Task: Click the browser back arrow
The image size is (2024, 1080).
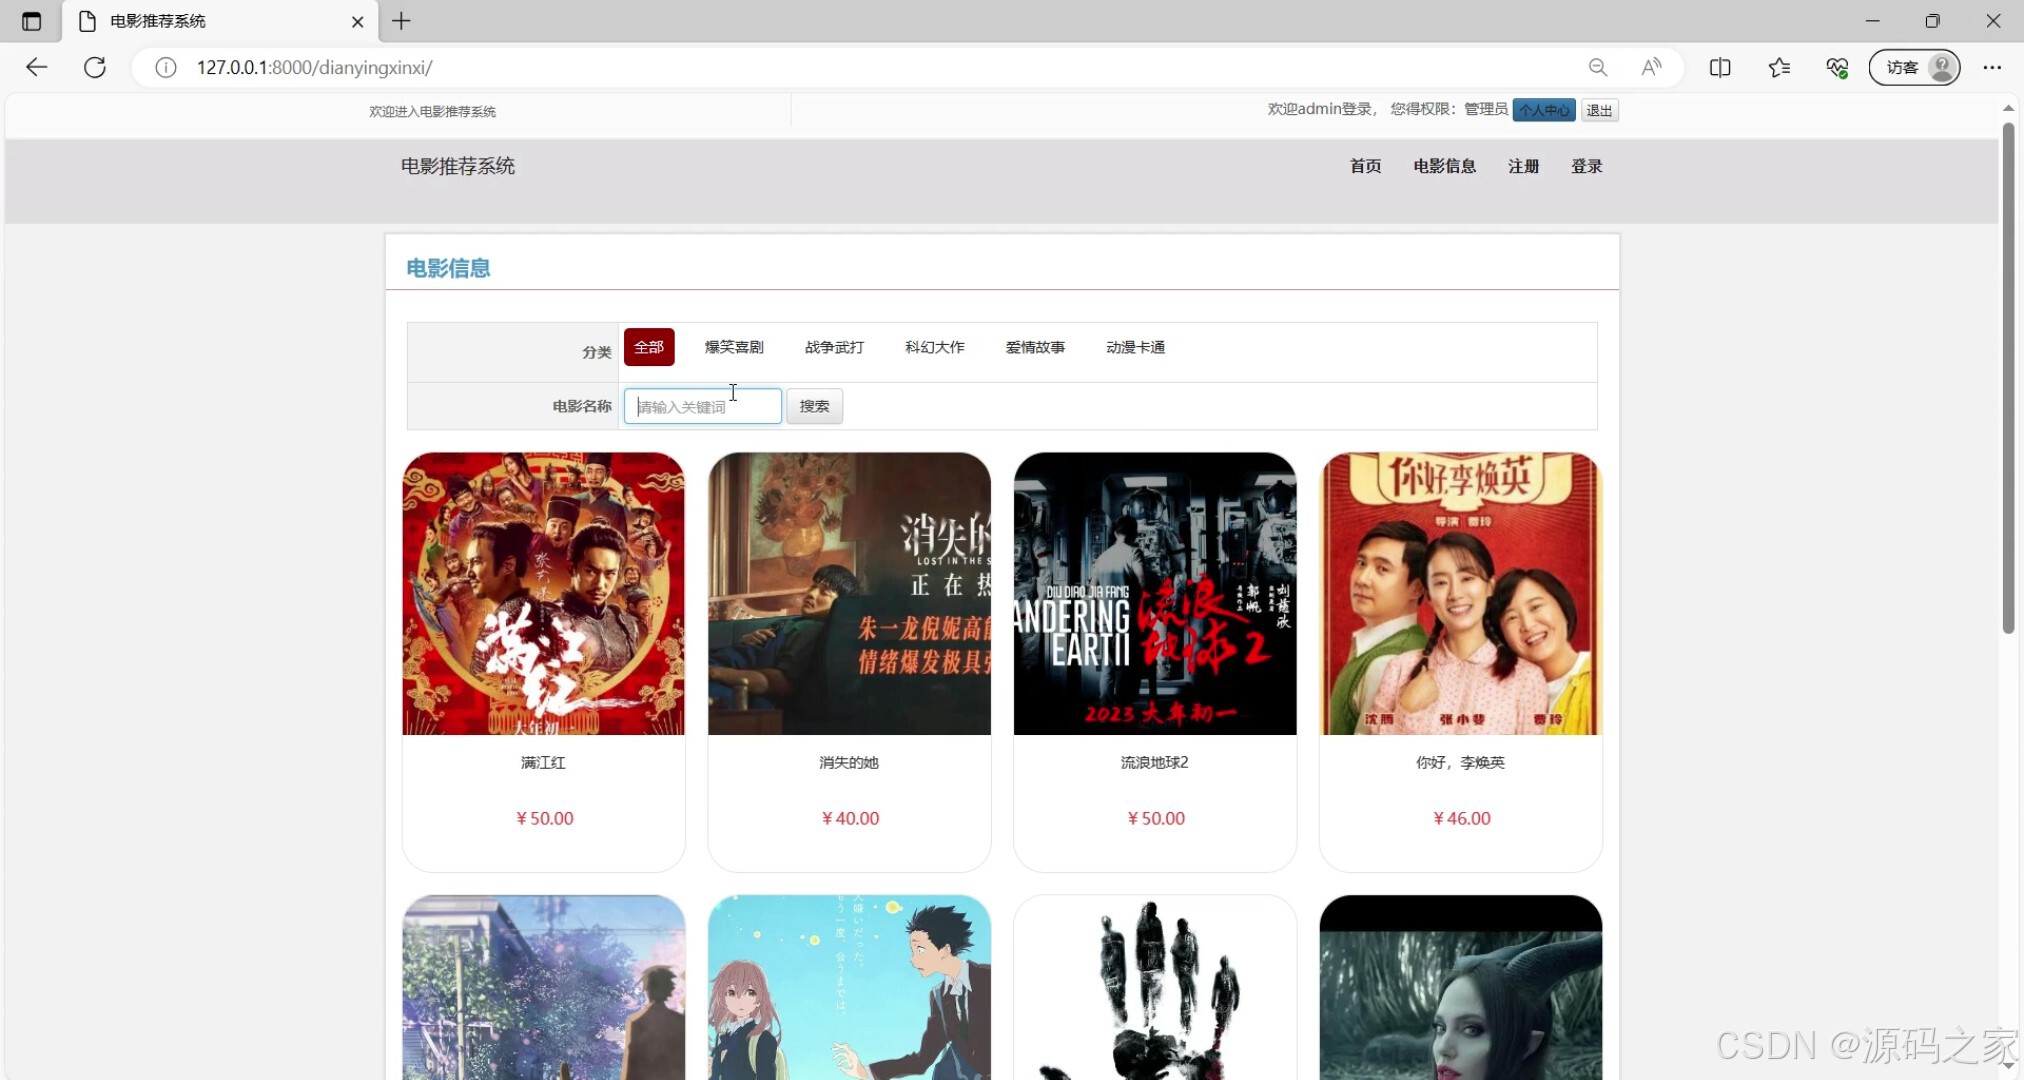Action: 37,67
